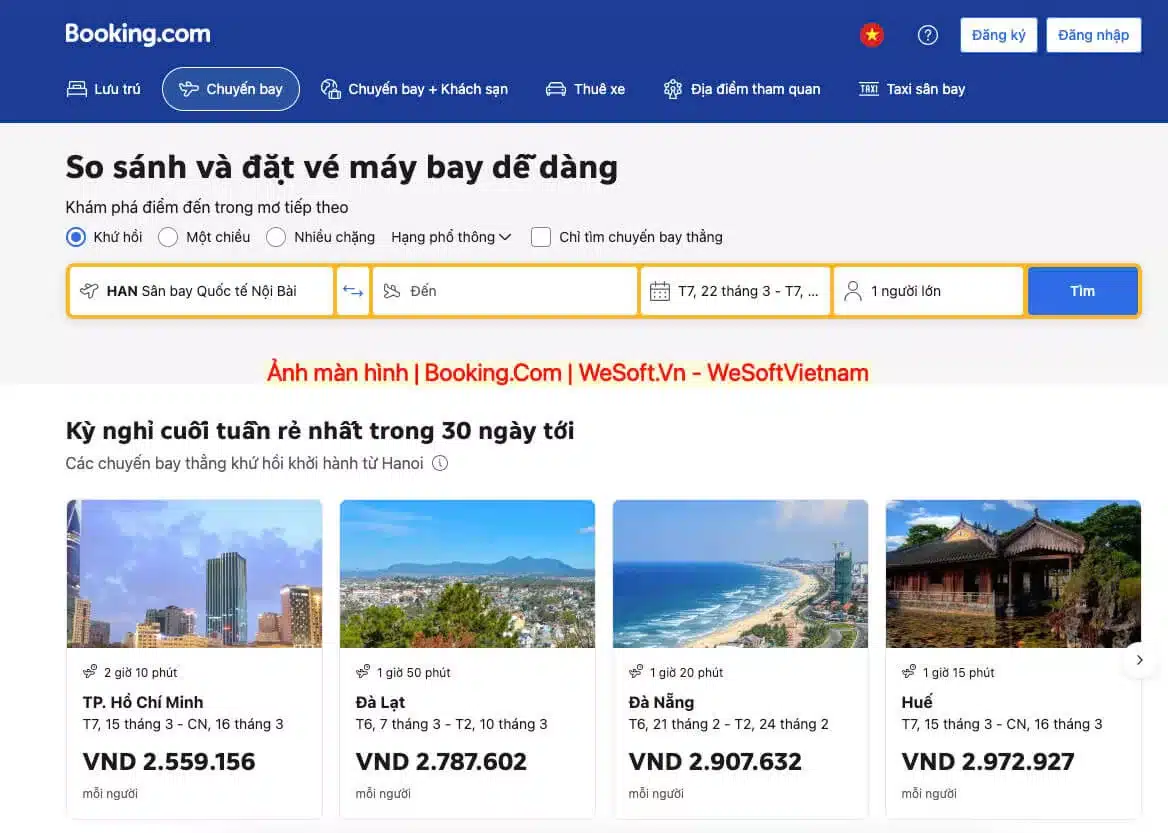
Task: Select the Khứ hồi radio button
Action: tap(76, 237)
